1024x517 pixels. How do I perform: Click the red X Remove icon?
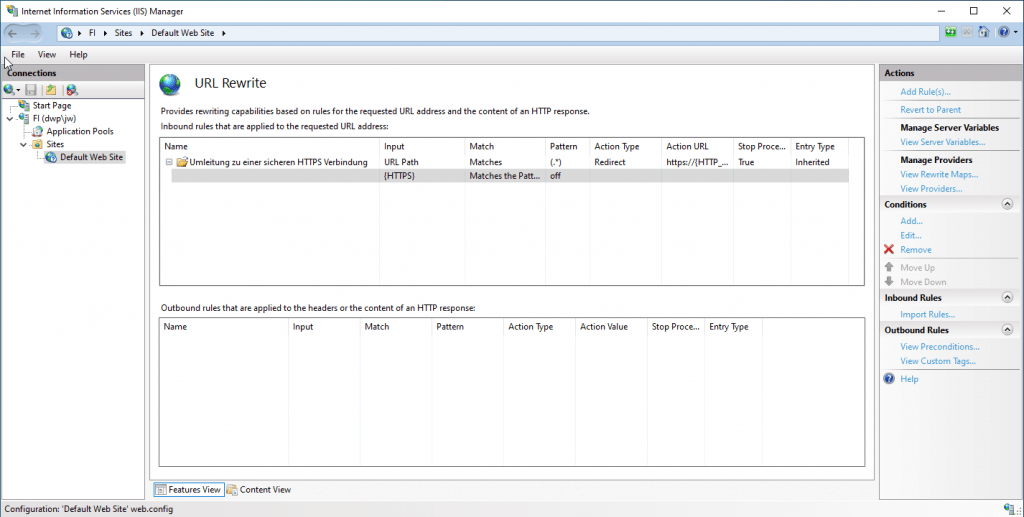[x=889, y=249]
